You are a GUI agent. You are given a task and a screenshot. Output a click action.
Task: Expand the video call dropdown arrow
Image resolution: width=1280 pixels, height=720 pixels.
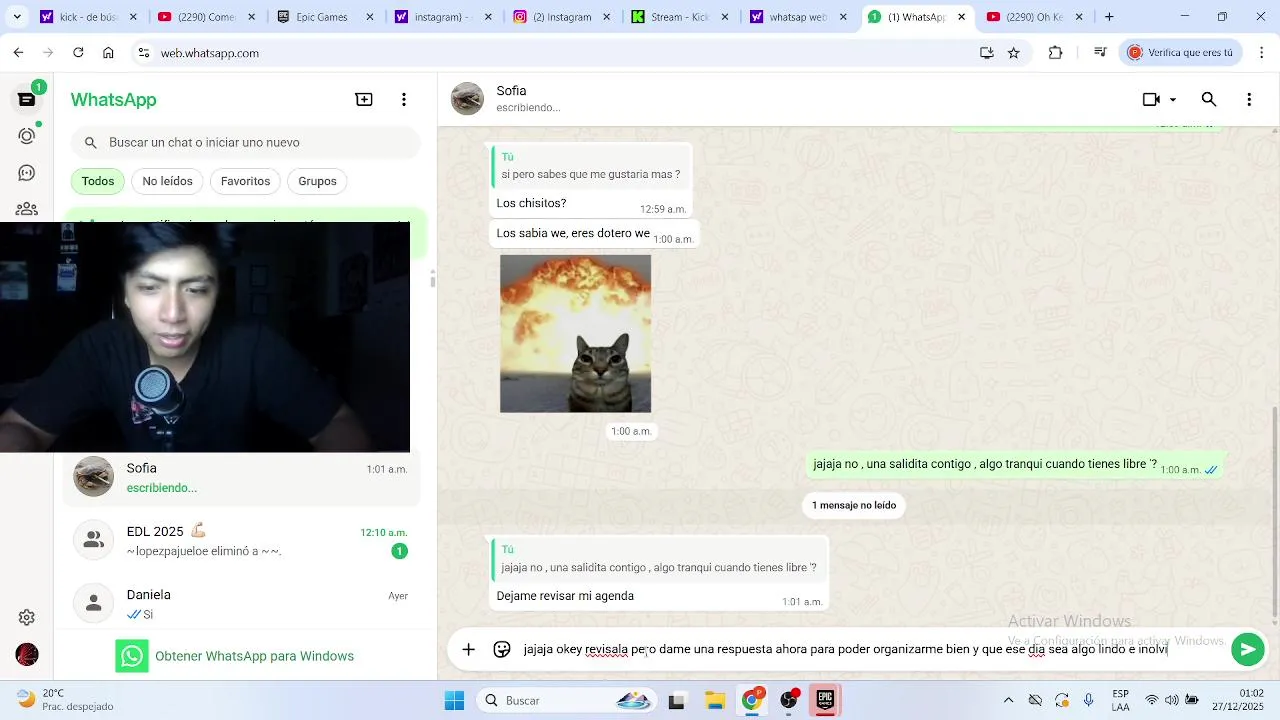point(1173,99)
